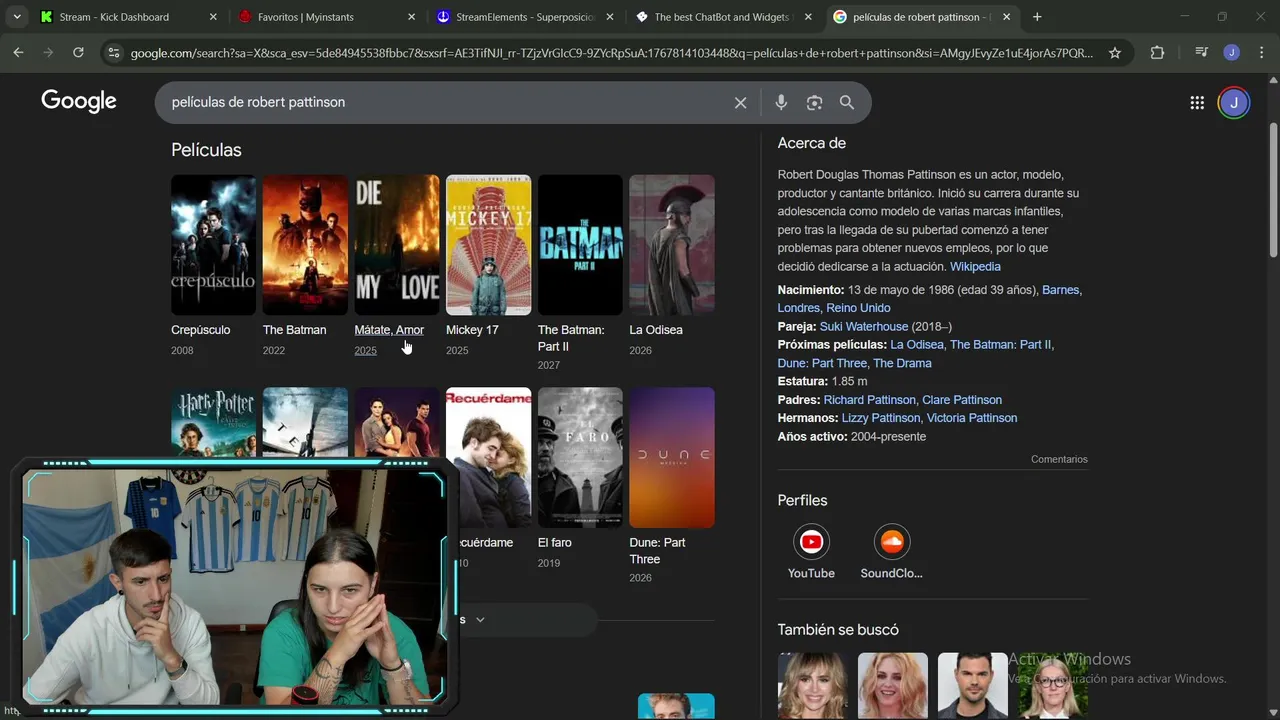Open Recuérdame movie poster
This screenshot has width=1280, height=720.
488,457
